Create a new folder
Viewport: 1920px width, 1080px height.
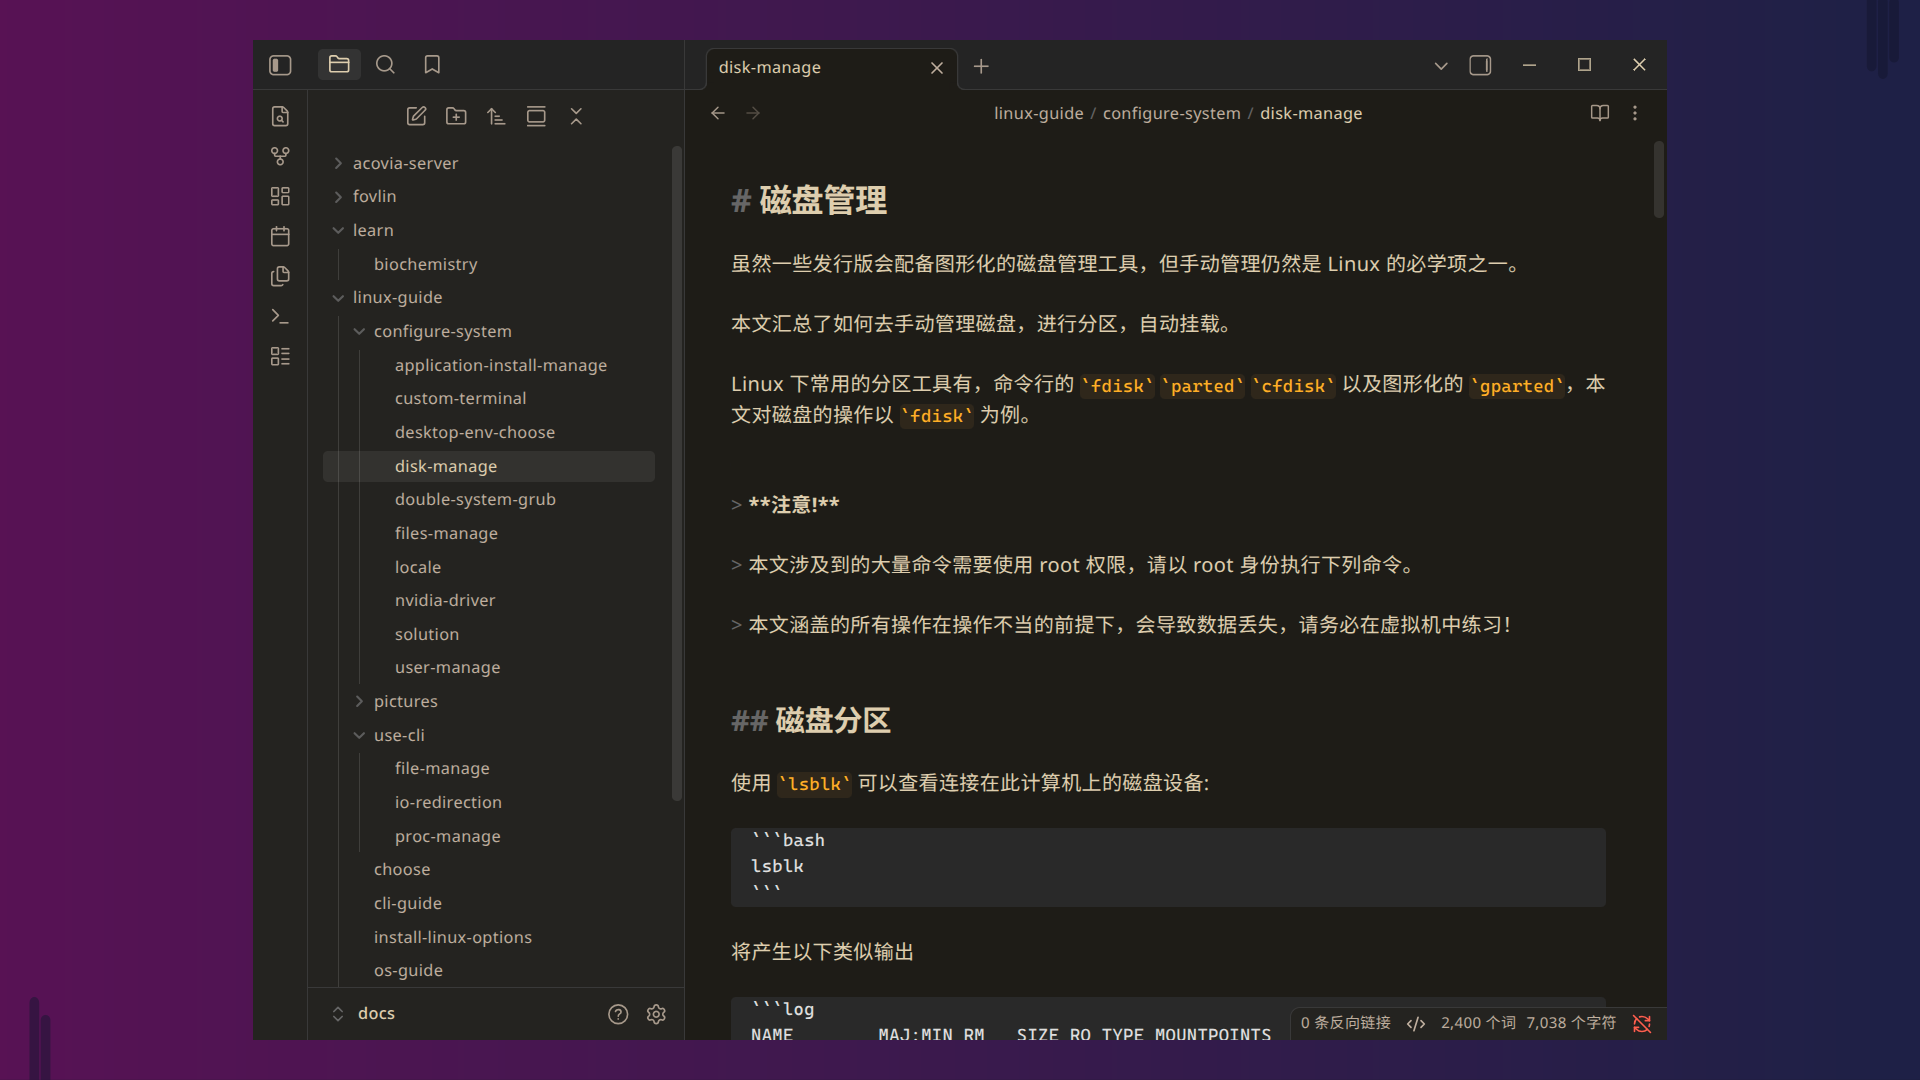pos(456,117)
